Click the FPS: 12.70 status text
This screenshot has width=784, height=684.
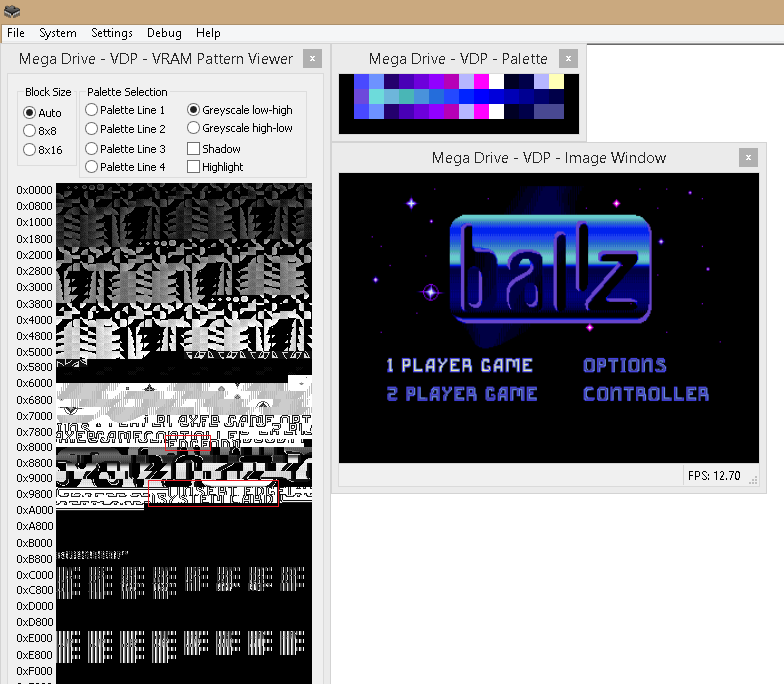714,476
